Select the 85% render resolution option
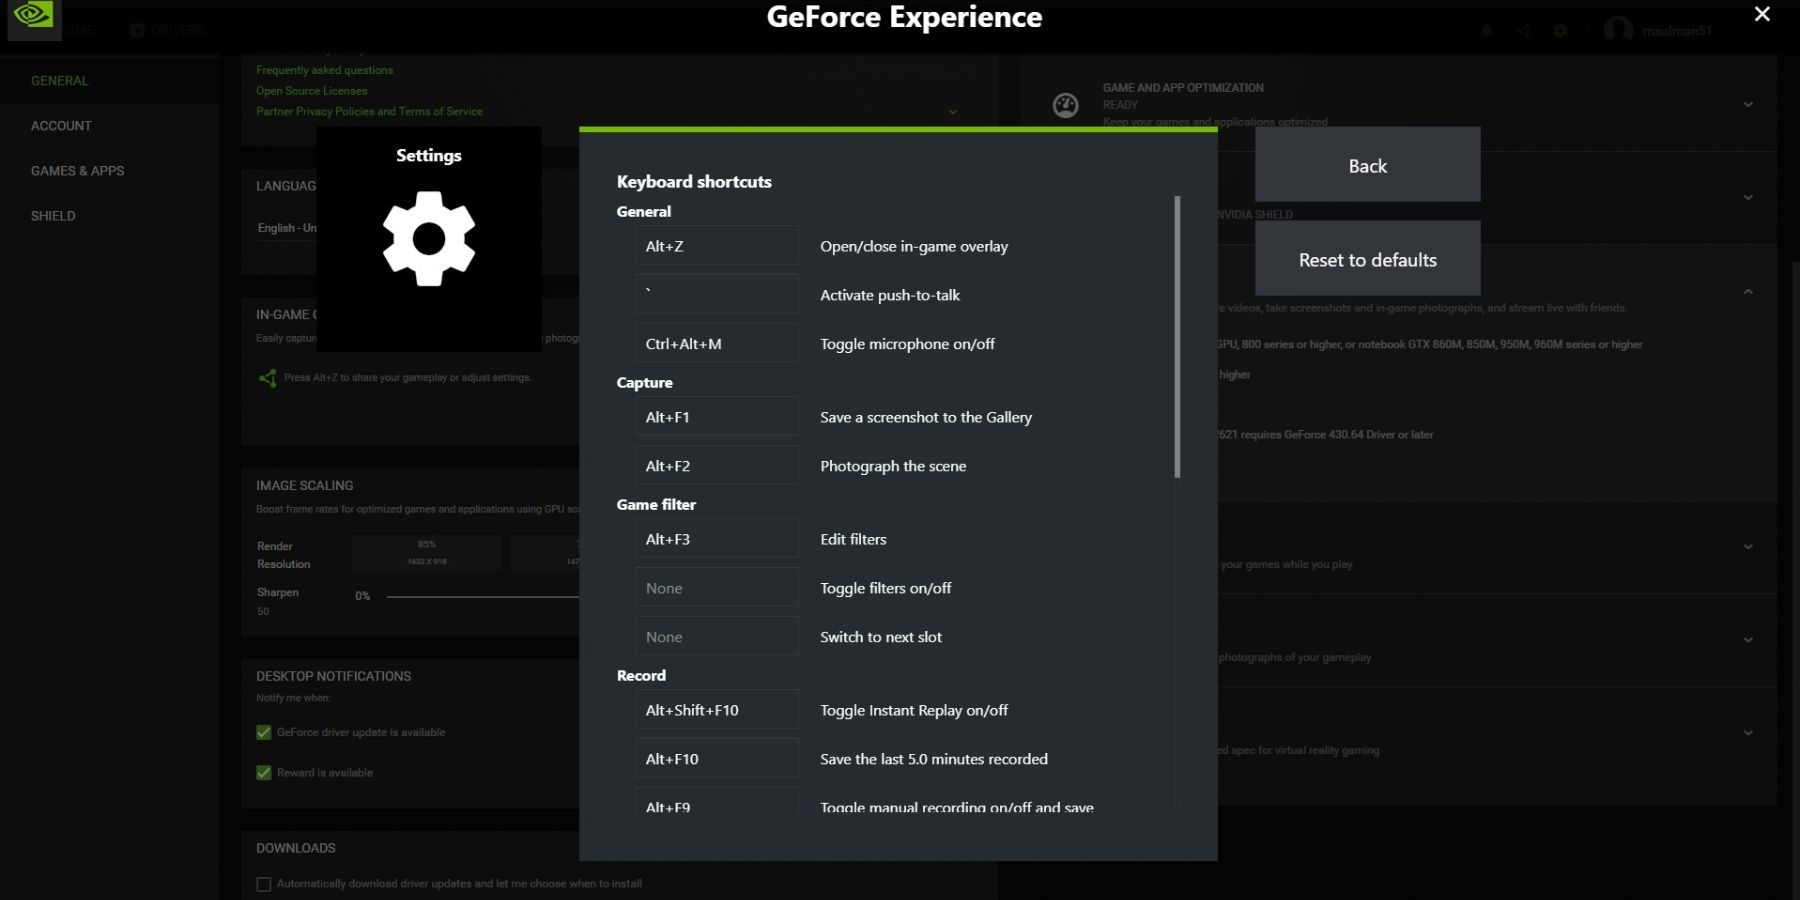The height and width of the screenshot is (900, 1800). (427, 552)
